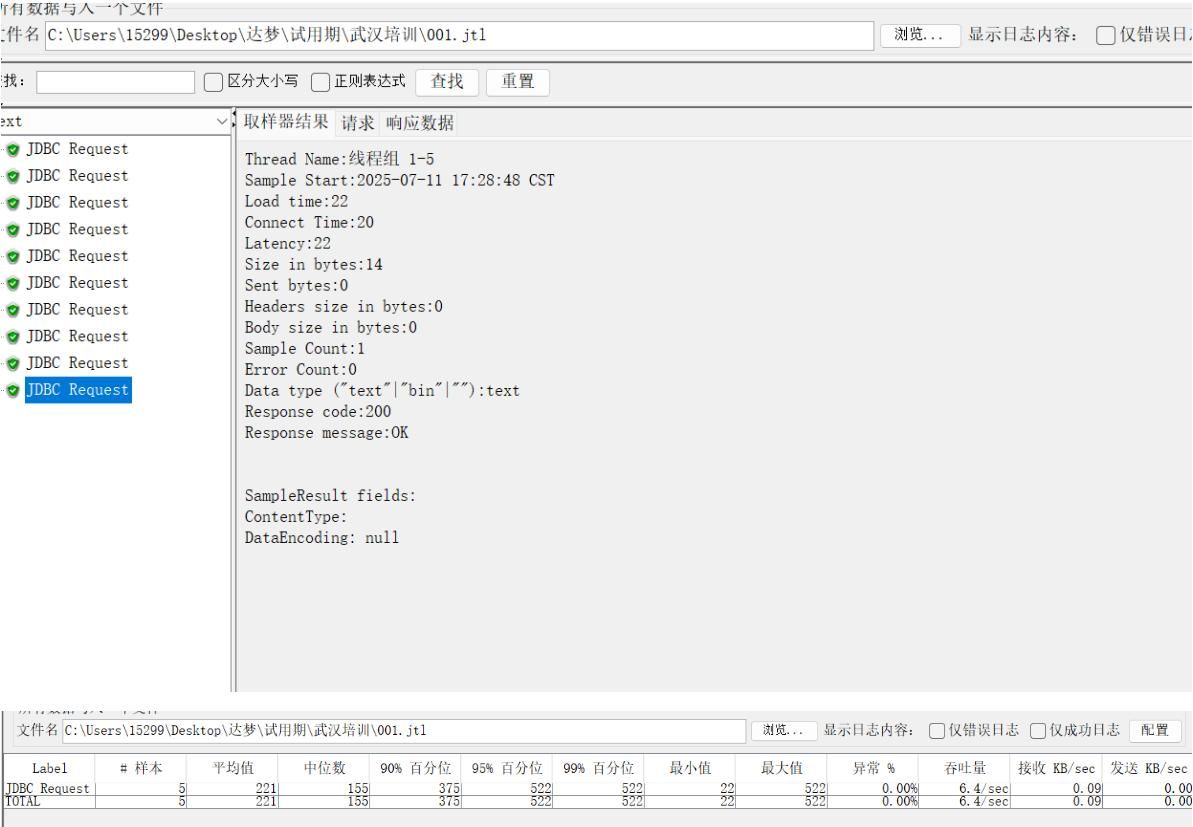Click the Response code:200 line
This screenshot has width=1193, height=827.
click(x=317, y=412)
